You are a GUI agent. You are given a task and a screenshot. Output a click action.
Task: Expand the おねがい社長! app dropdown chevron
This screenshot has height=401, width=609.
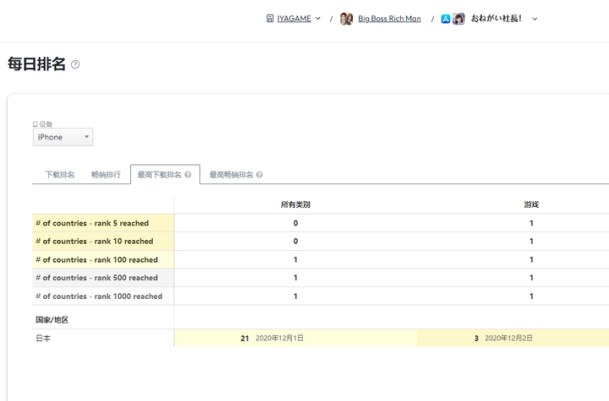point(534,19)
